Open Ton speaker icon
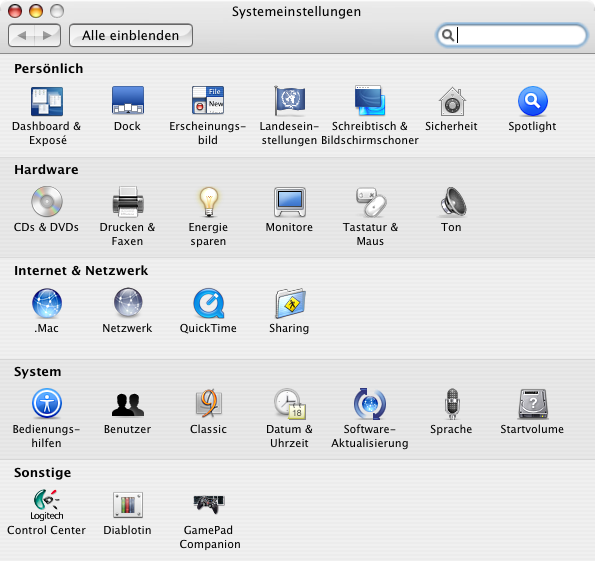 [453, 201]
